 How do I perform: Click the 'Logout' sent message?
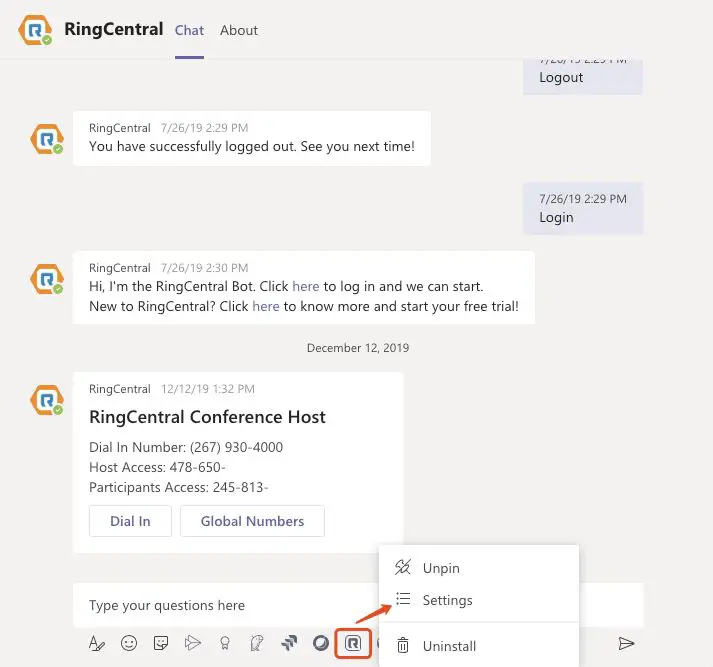point(582,77)
